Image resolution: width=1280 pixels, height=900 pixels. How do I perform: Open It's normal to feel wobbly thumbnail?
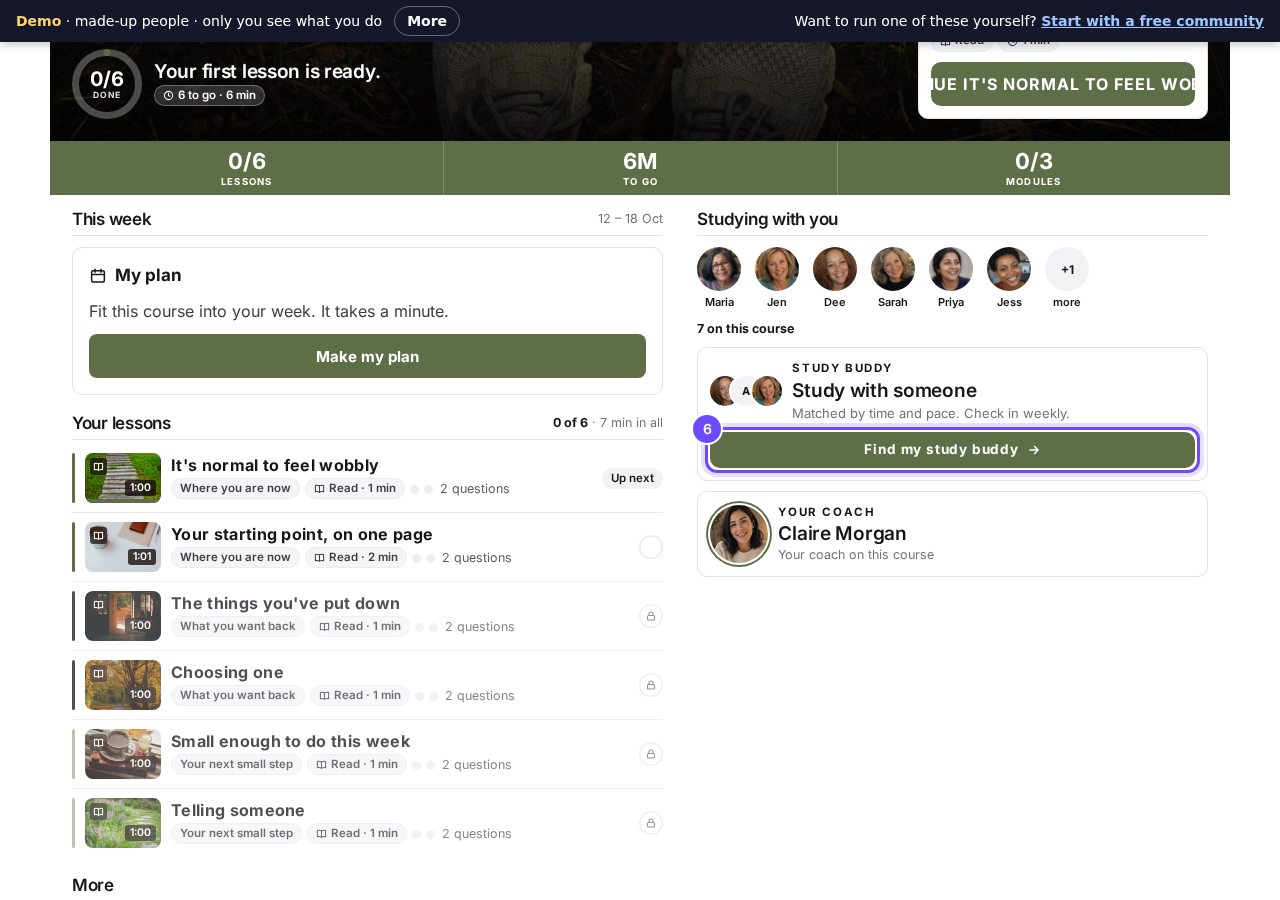[123, 478]
